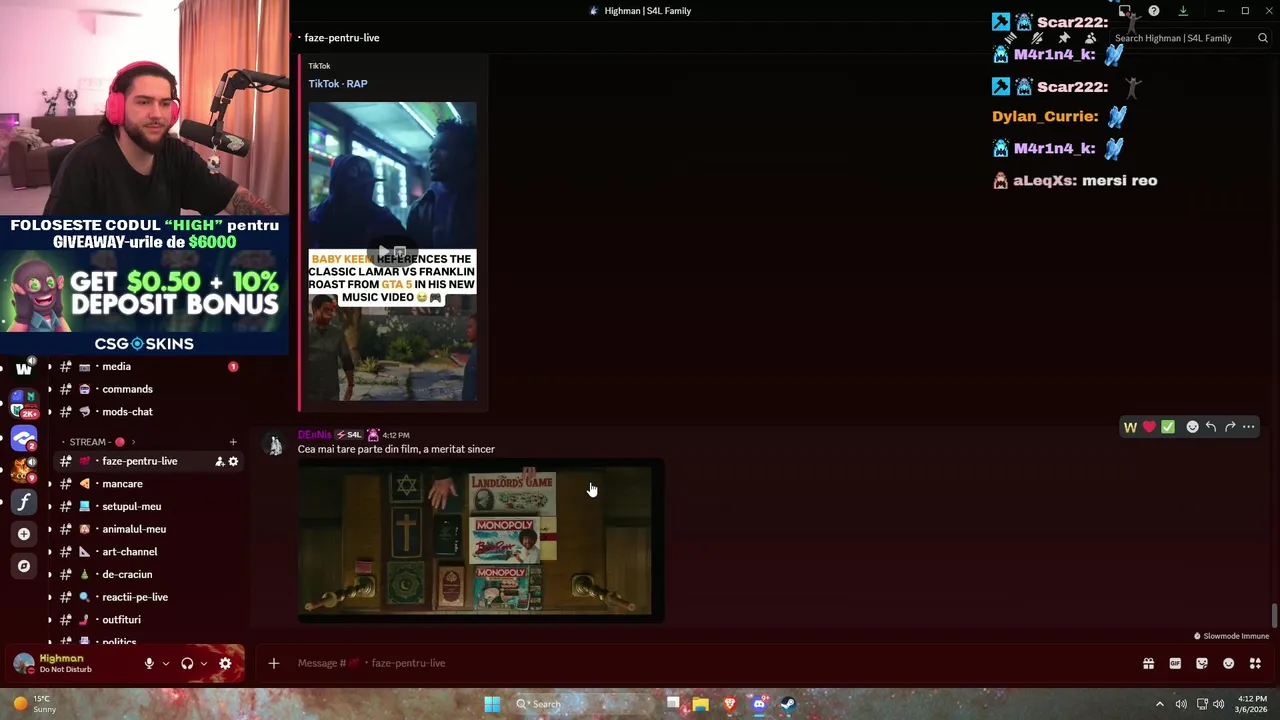Open the Discord help icon
1280x720 pixels.
(x=1154, y=11)
